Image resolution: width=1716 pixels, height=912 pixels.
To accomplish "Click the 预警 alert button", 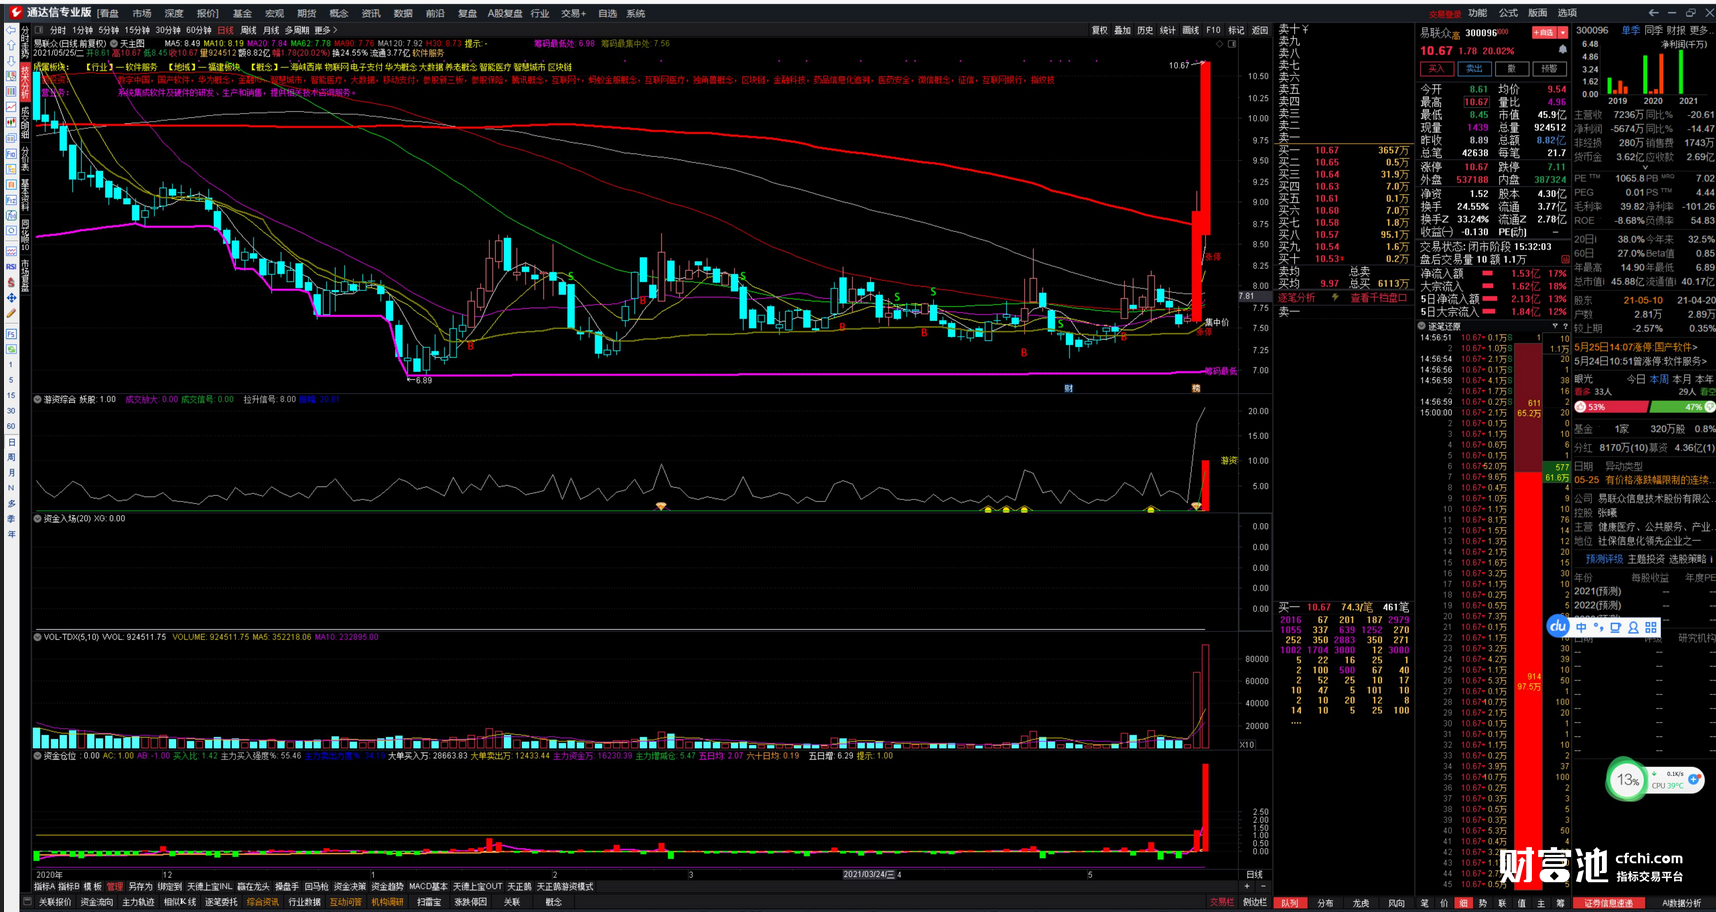I will click(1549, 69).
